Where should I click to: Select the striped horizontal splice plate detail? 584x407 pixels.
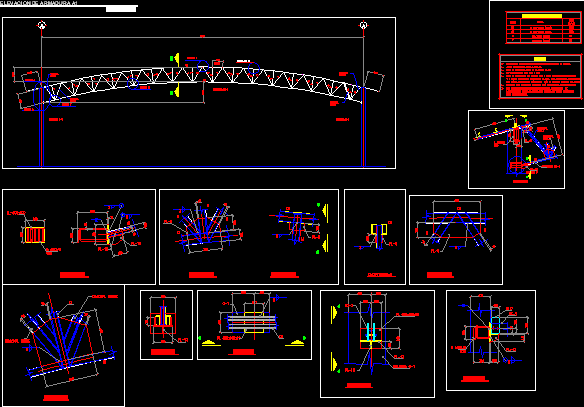tap(254, 325)
